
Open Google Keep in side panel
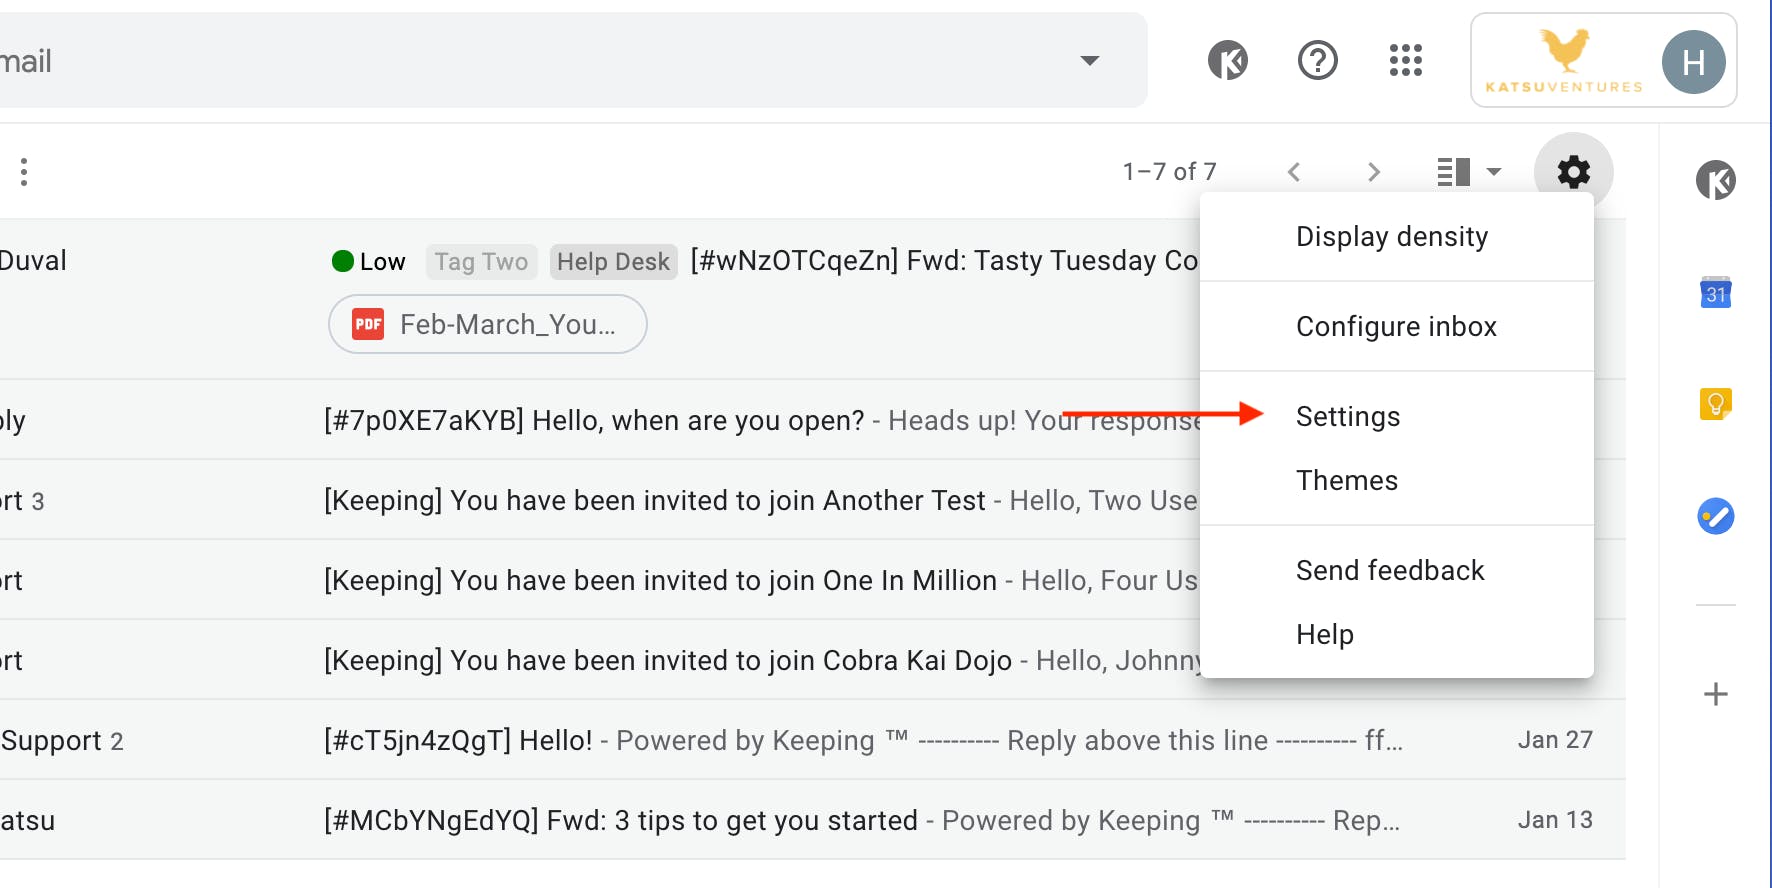(1715, 404)
